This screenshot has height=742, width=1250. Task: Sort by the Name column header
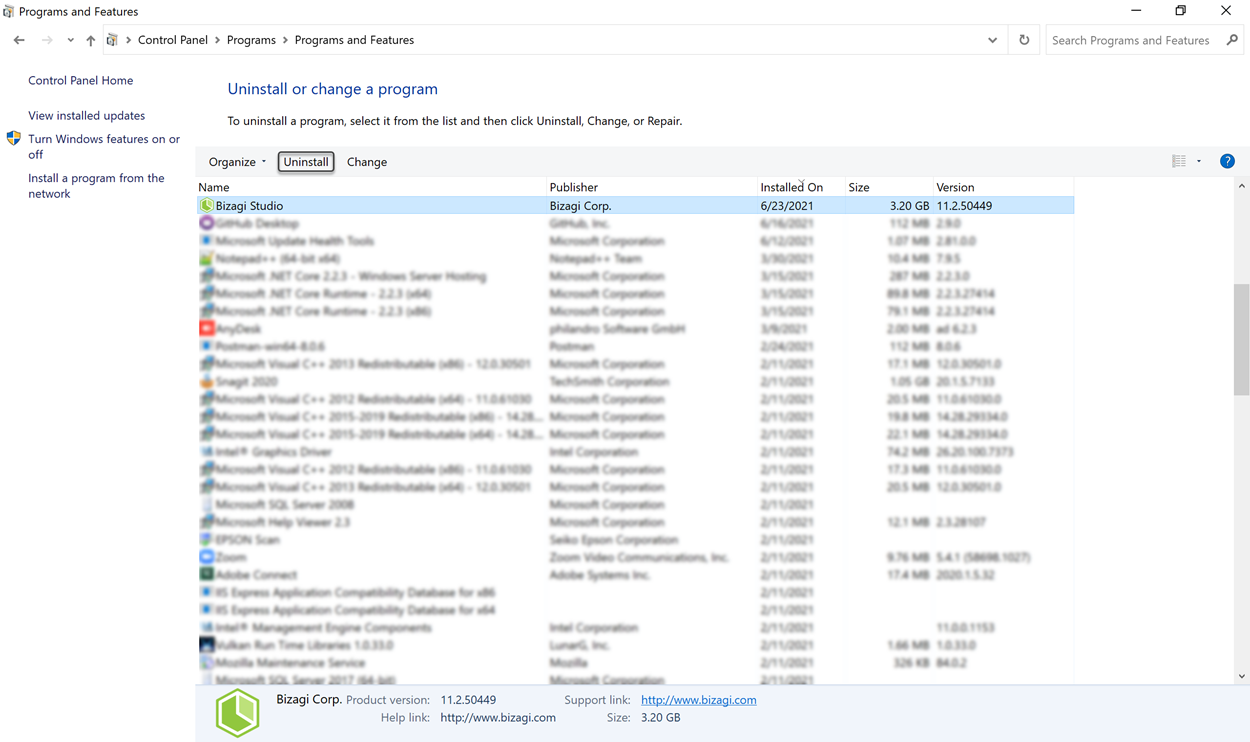pos(371,187)
